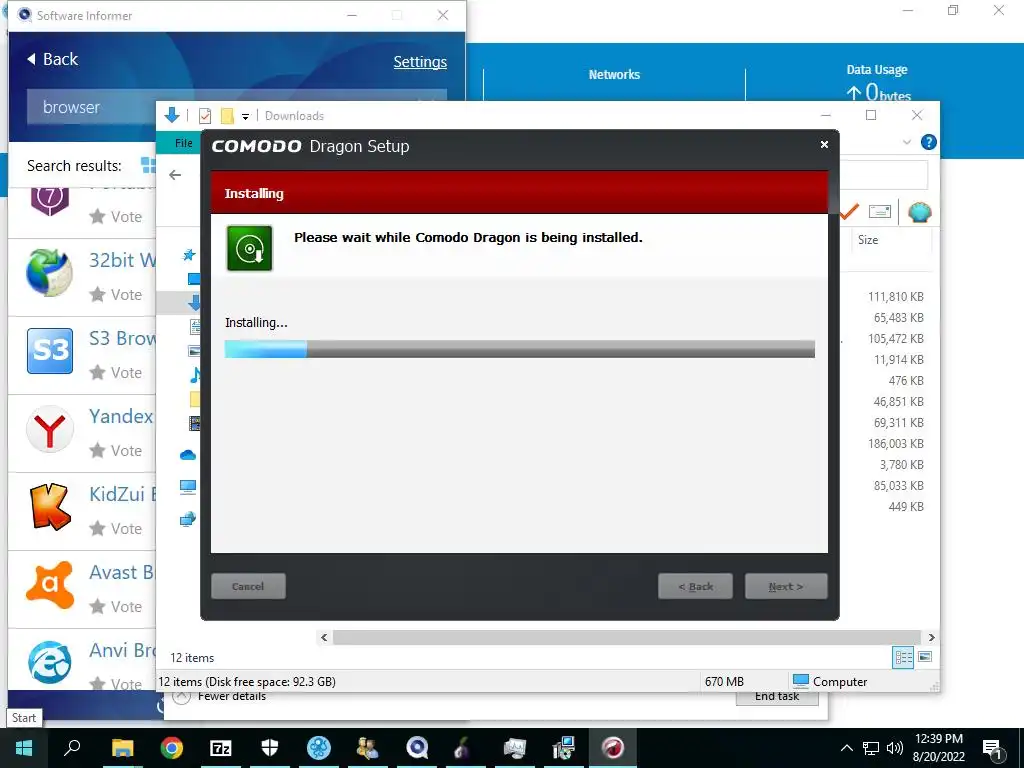Open 7-Zip from the taskbar
The image size is (1024, 768).
tap(221, 748)
